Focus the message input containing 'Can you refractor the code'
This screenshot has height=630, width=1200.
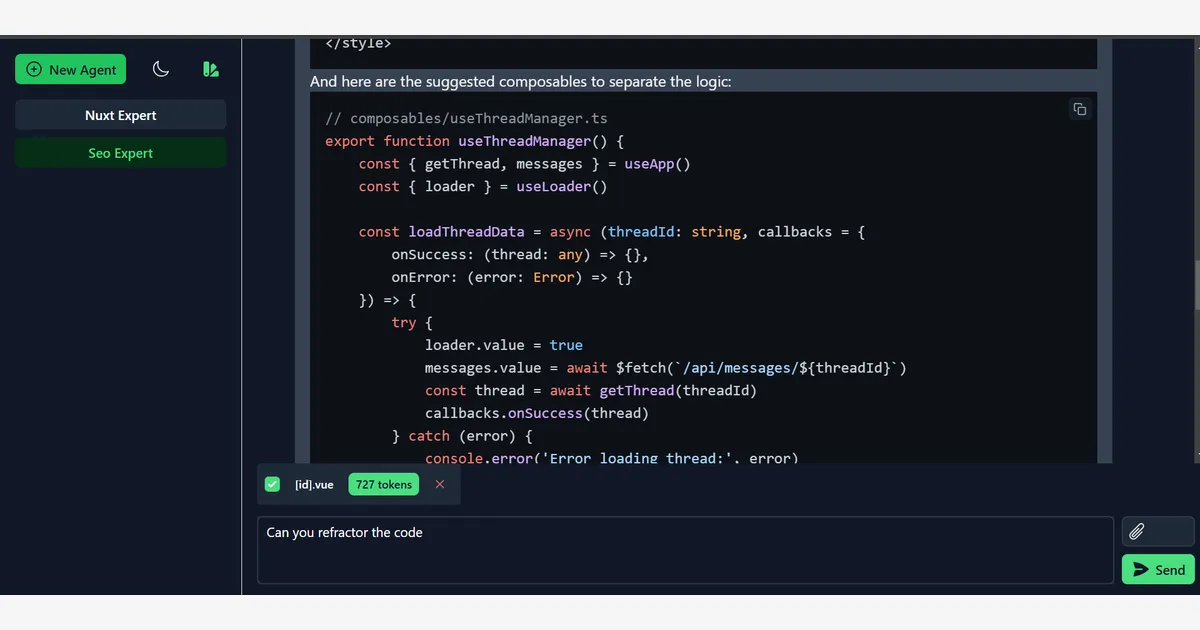[x=685, y=549]
